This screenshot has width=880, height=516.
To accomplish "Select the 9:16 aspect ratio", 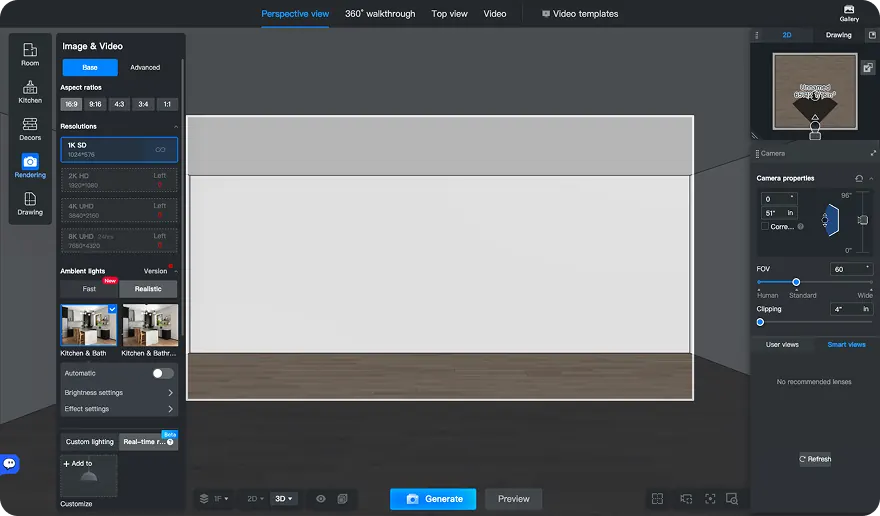I will 95,104.
